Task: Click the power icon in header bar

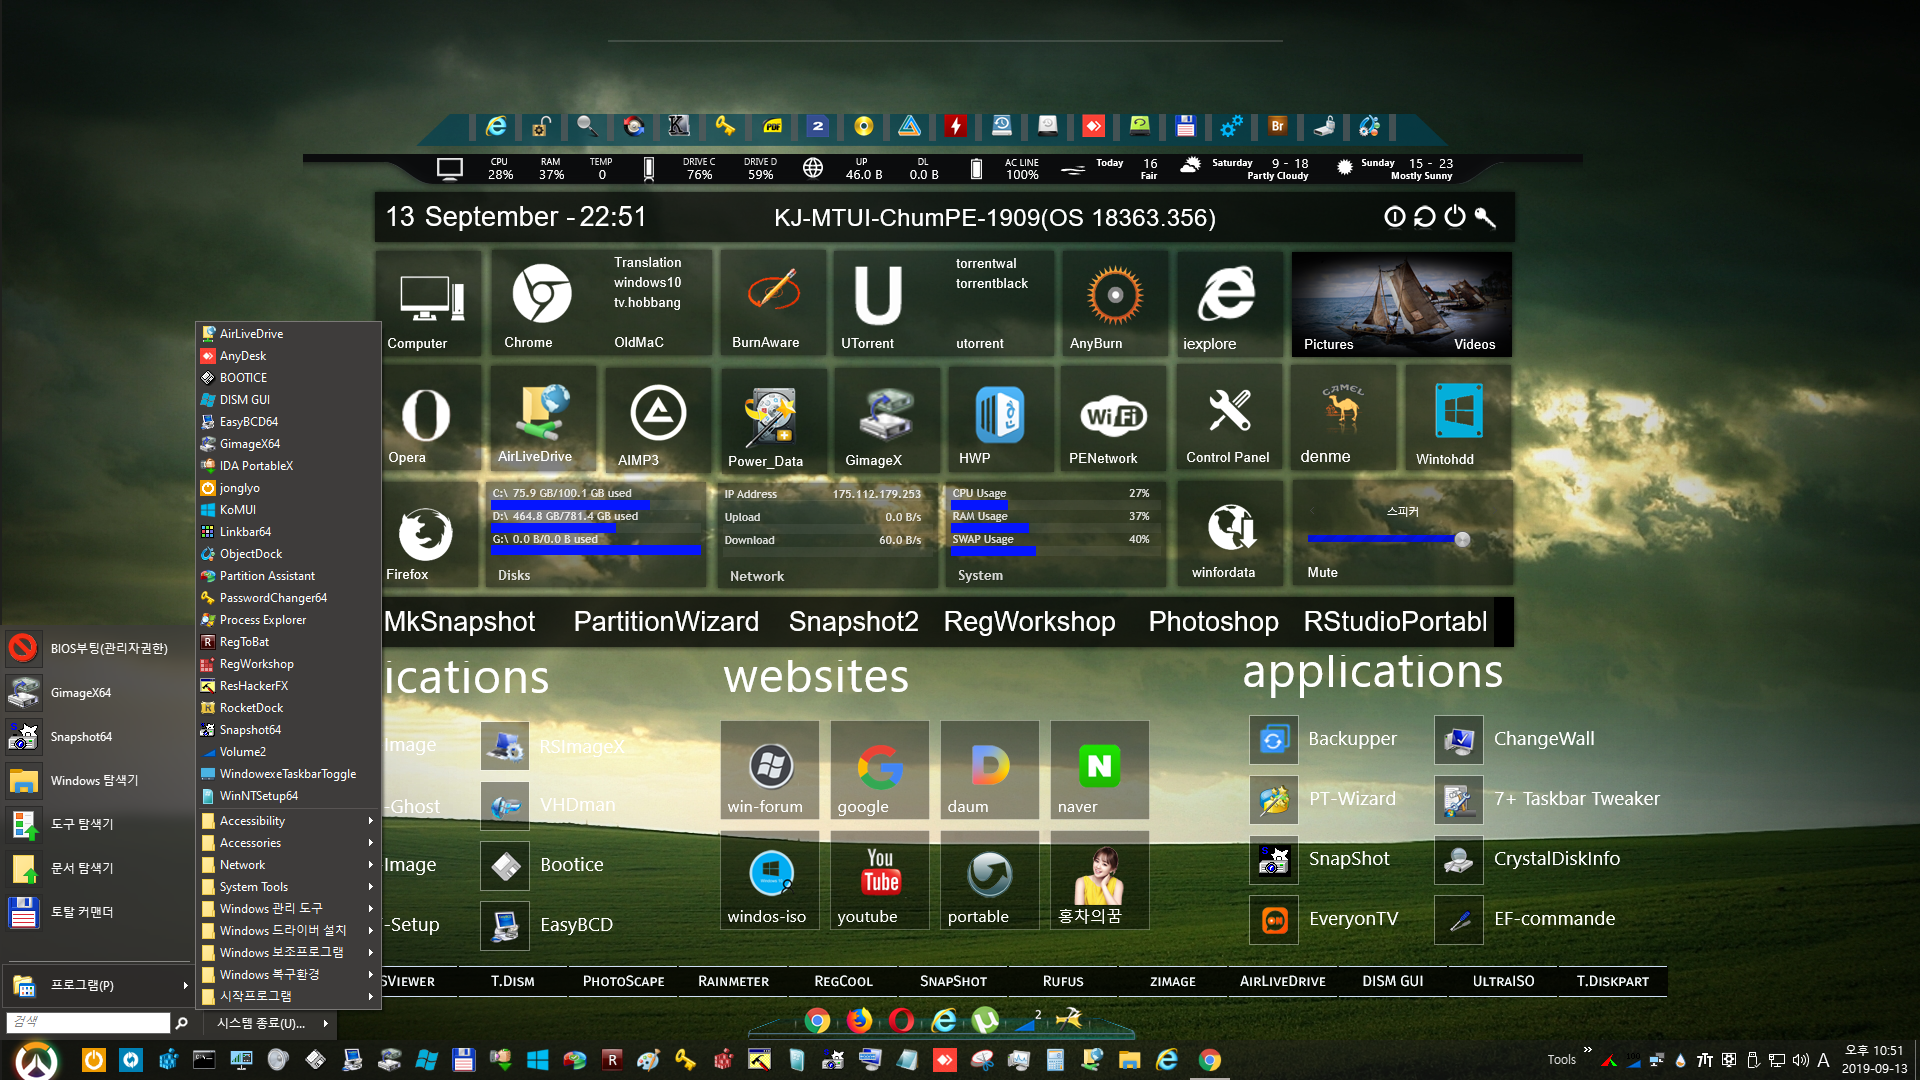Action: tap(1455, 216)
